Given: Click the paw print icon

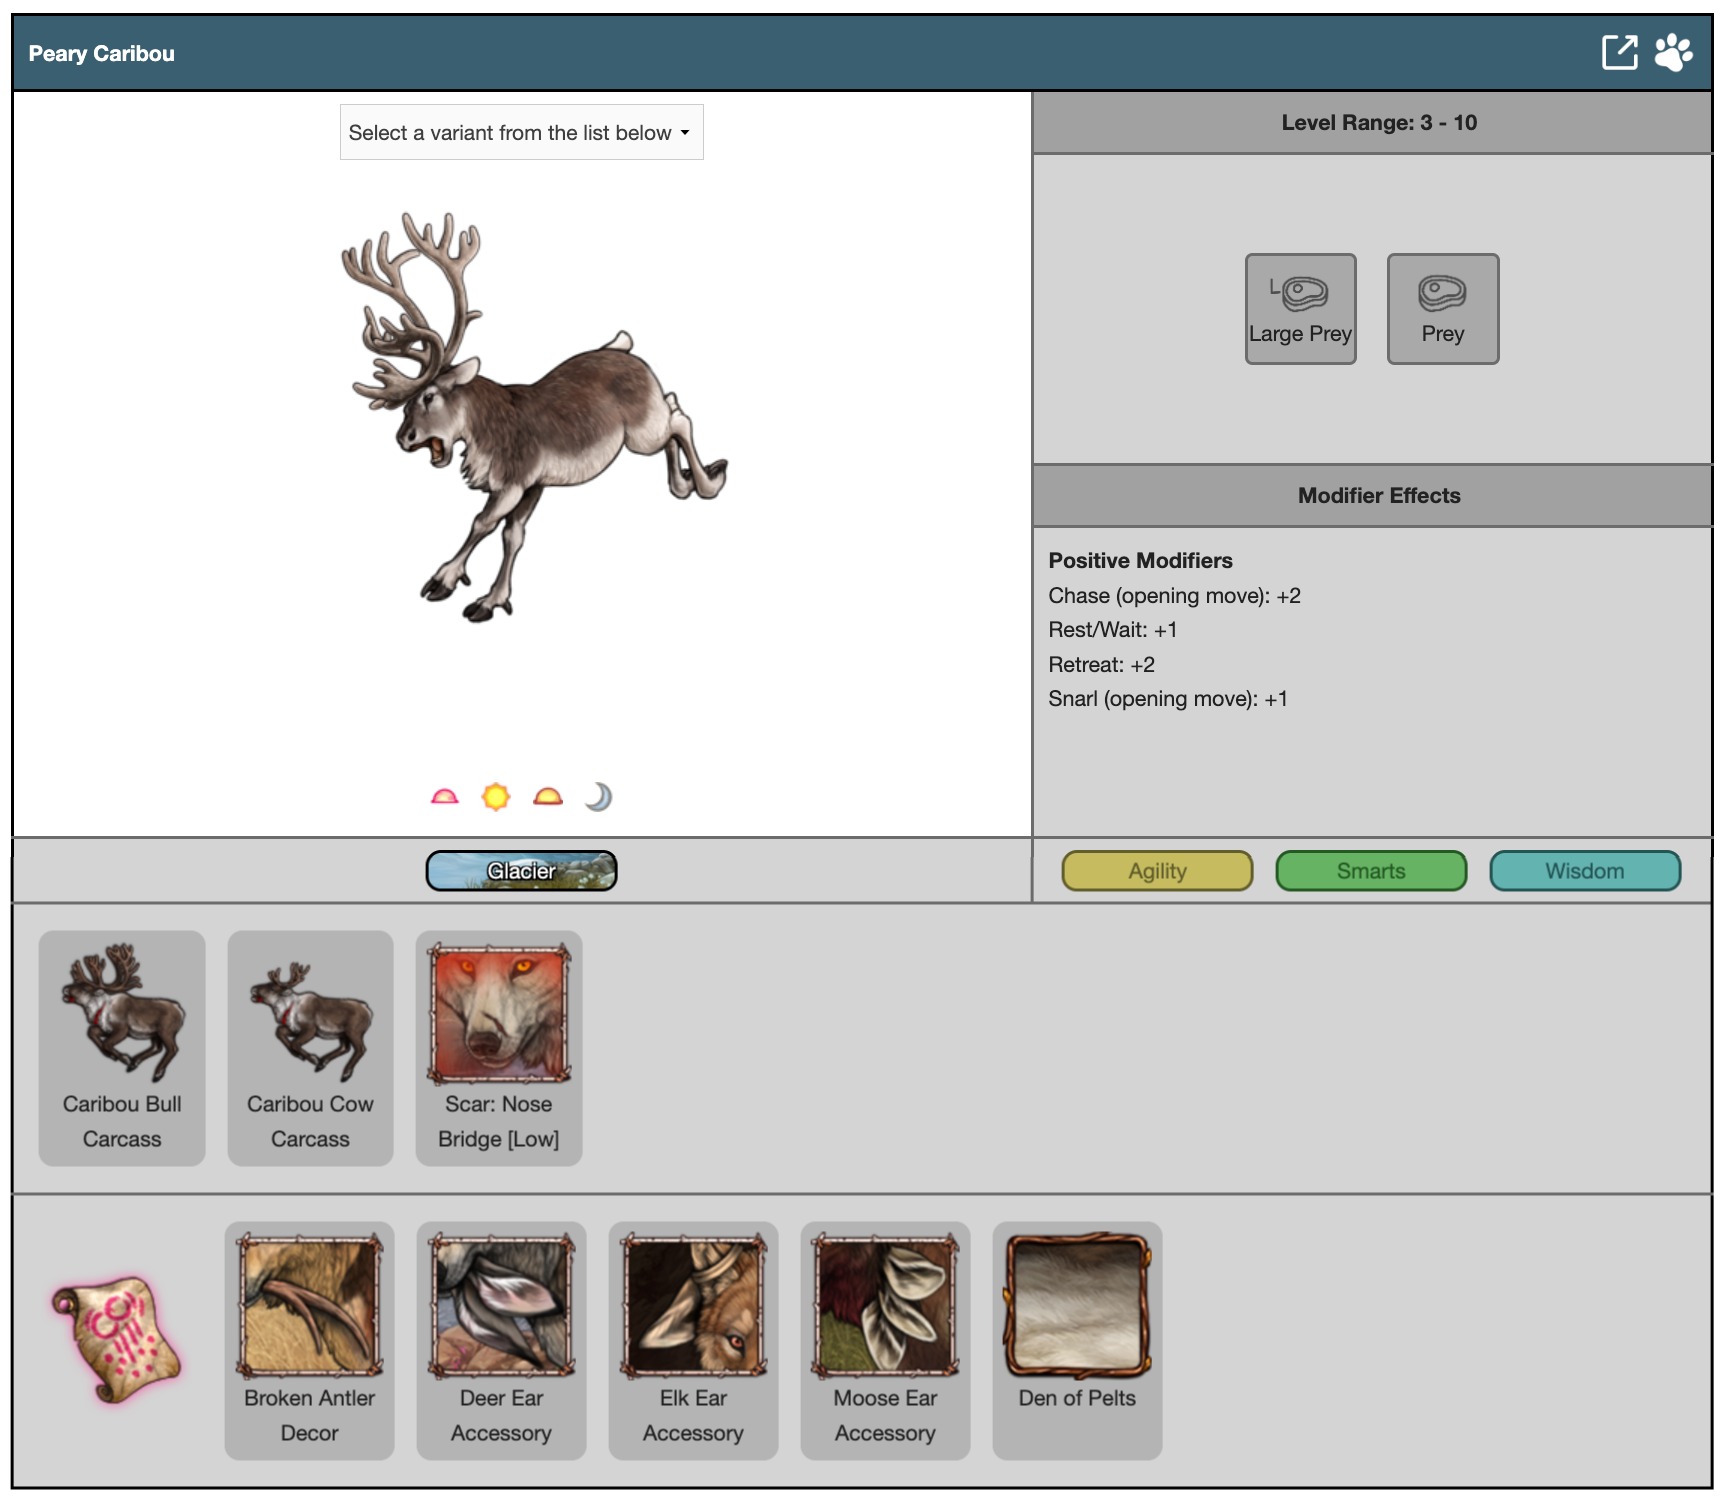Looking at the screenshot, I should tap(1673, 52).
